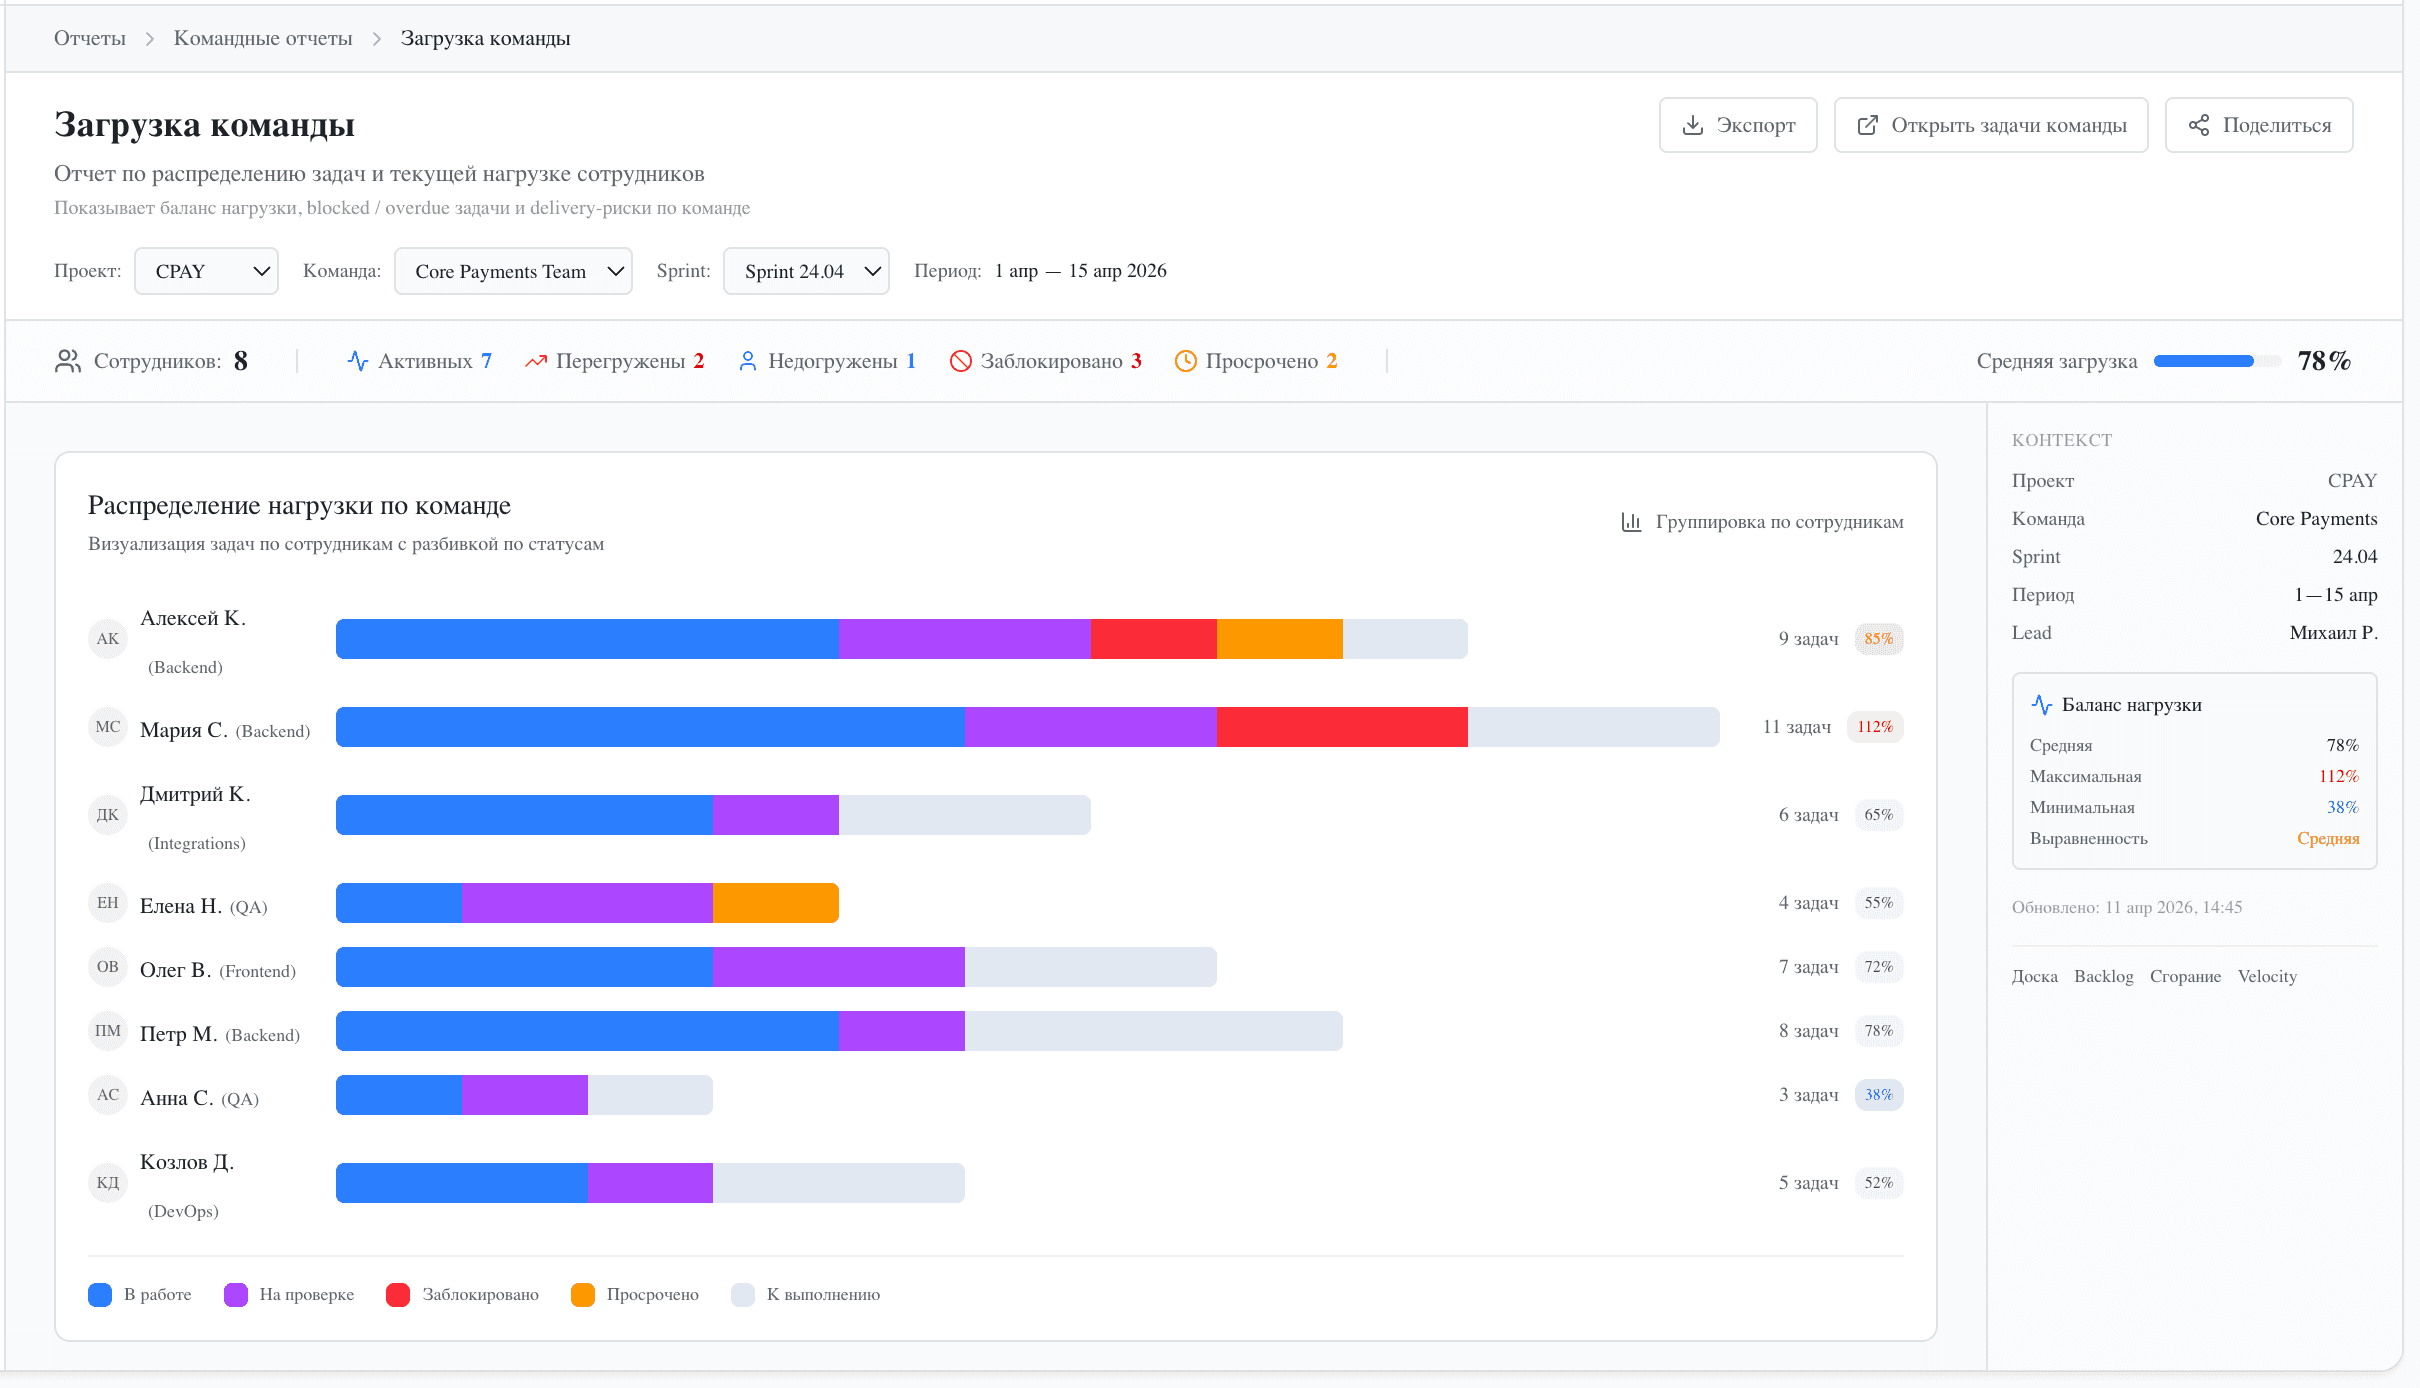Go to Командные отчеты in breadcrumbs
This screenshot has width=2420, height=1388.
pos(263,38)
